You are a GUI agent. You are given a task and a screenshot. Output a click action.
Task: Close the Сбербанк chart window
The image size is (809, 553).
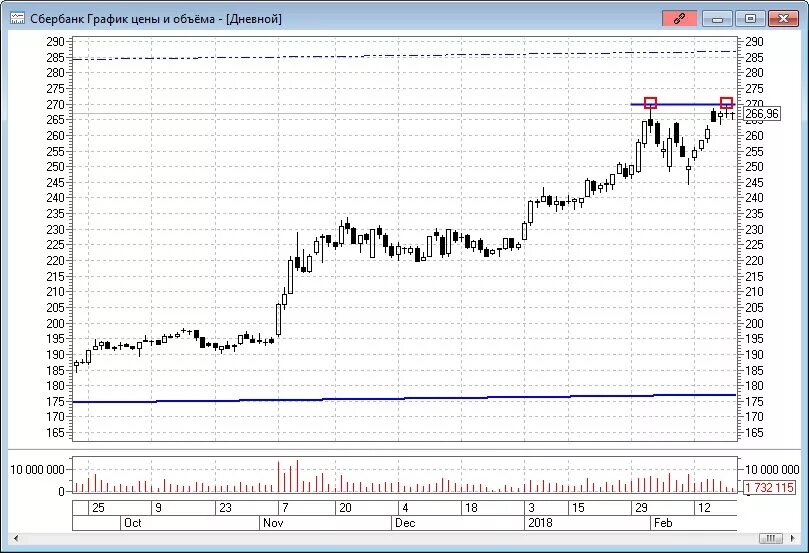coord(783,19)
